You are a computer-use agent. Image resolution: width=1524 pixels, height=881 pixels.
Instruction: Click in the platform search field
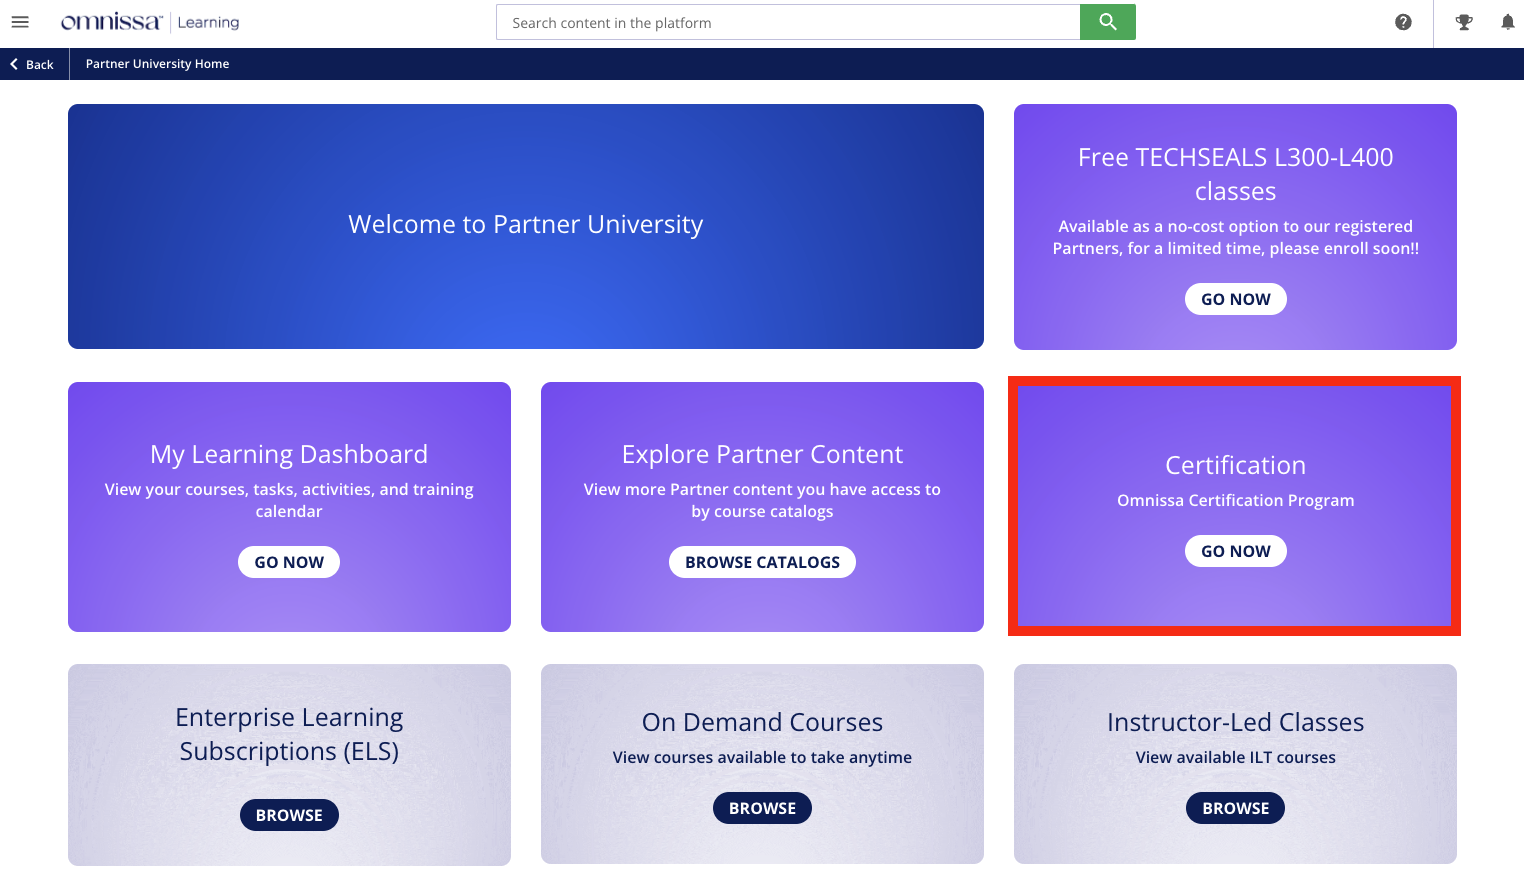[x=787, y=22]
